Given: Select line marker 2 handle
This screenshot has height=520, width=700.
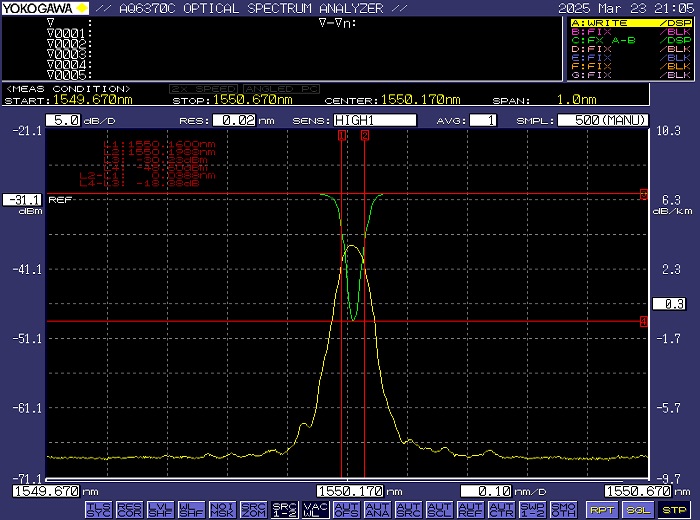Looking at the screenshot, I should pos(365,135).
